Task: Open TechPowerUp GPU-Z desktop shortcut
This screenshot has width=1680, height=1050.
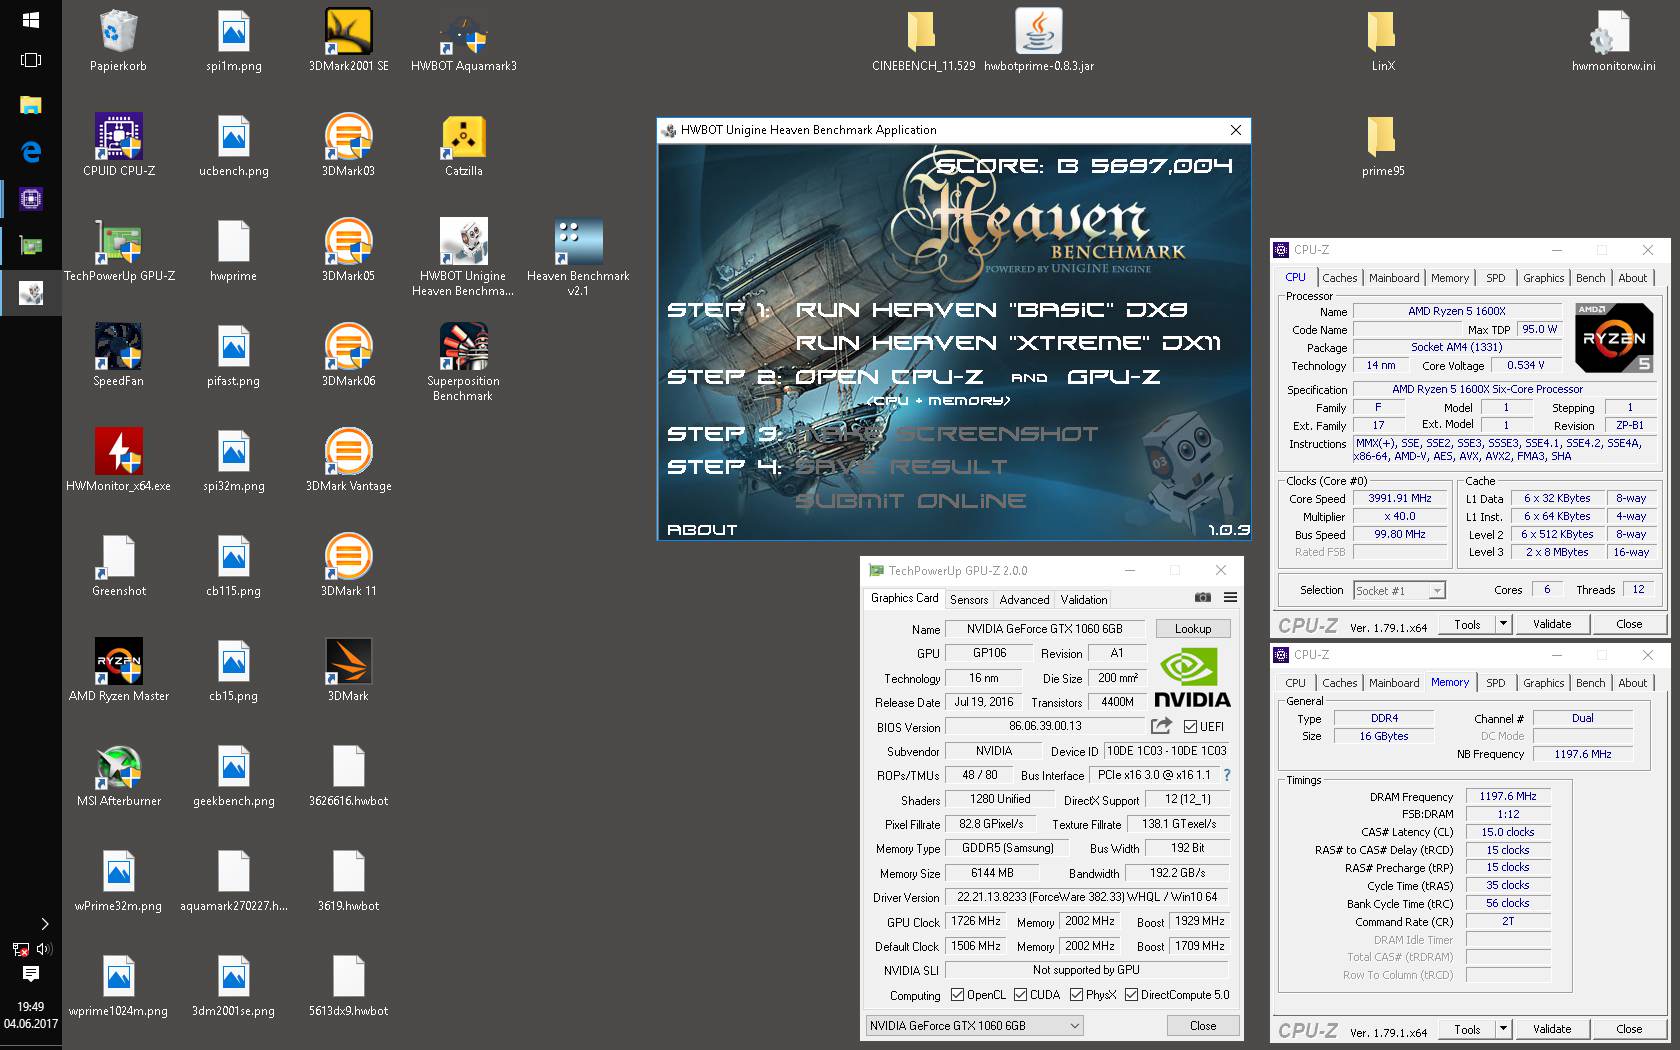Action: (118, 250)
